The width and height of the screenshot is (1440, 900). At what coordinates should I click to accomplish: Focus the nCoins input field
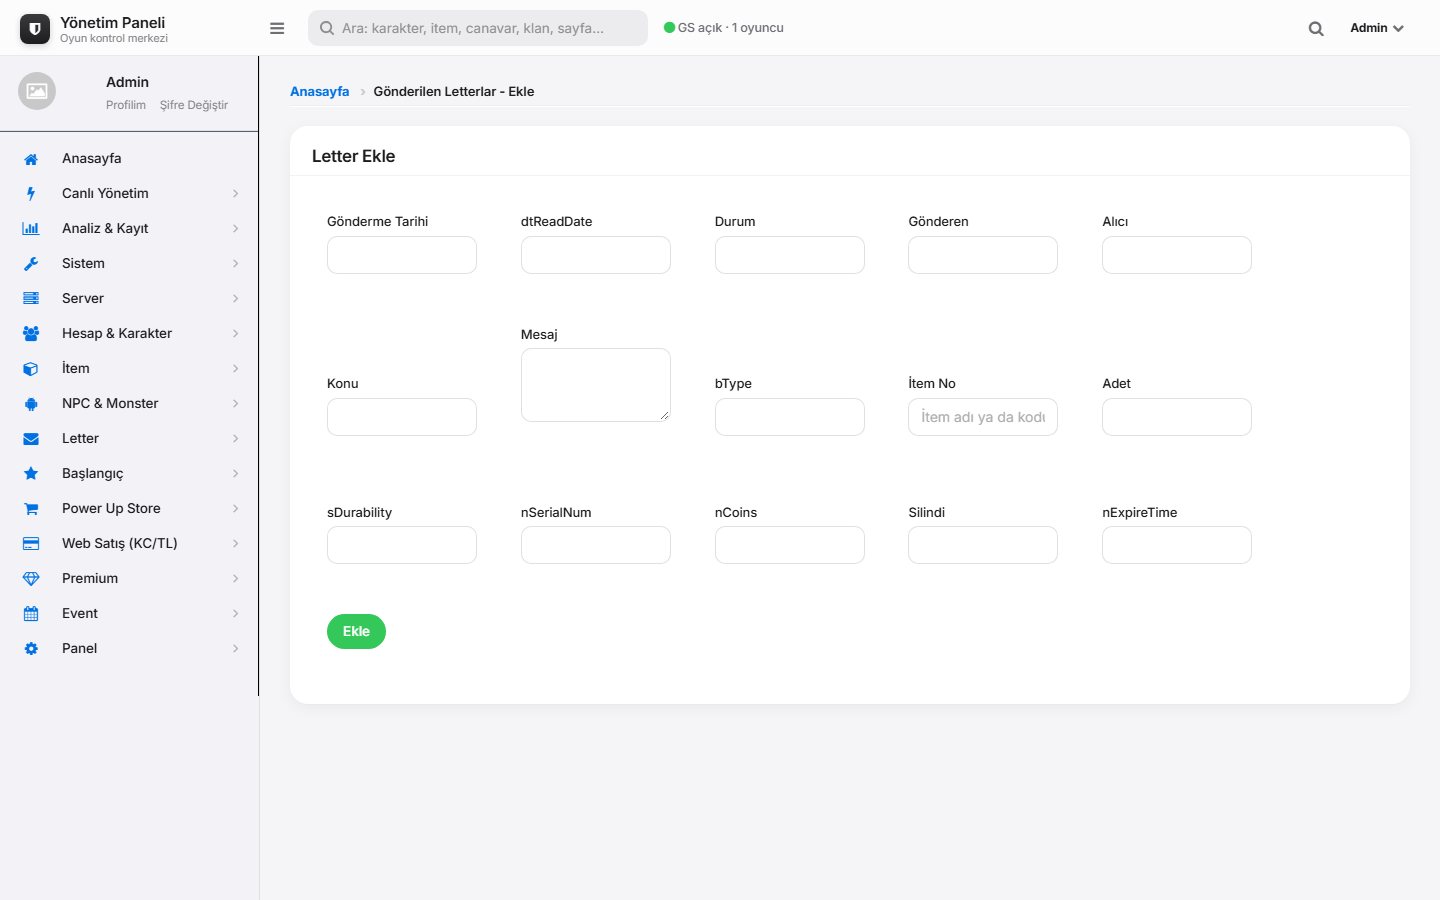(x=790, y=545)
